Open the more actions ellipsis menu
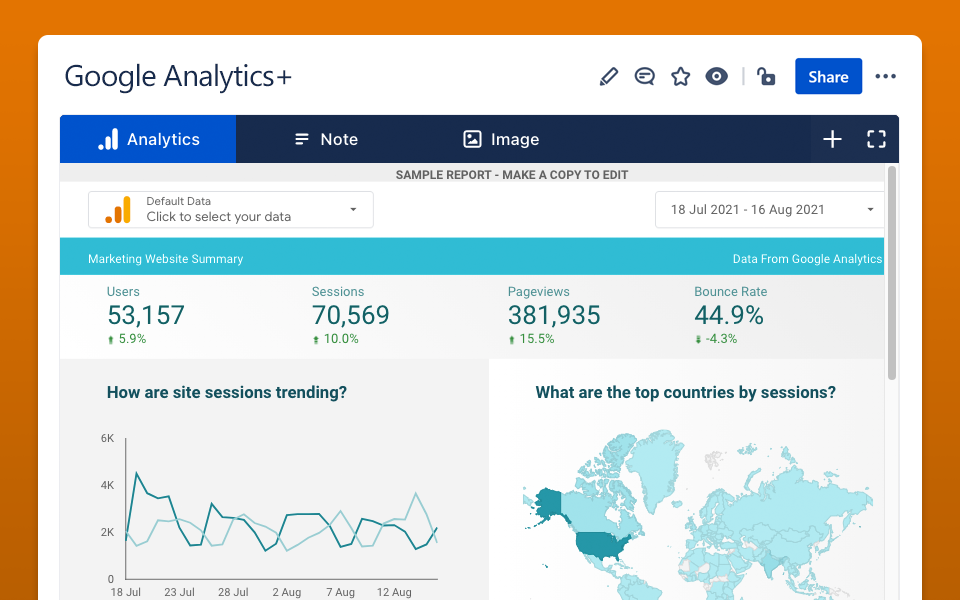Image resolution: width=960 pixels, height=600 pixels. [x=885, y=77]
